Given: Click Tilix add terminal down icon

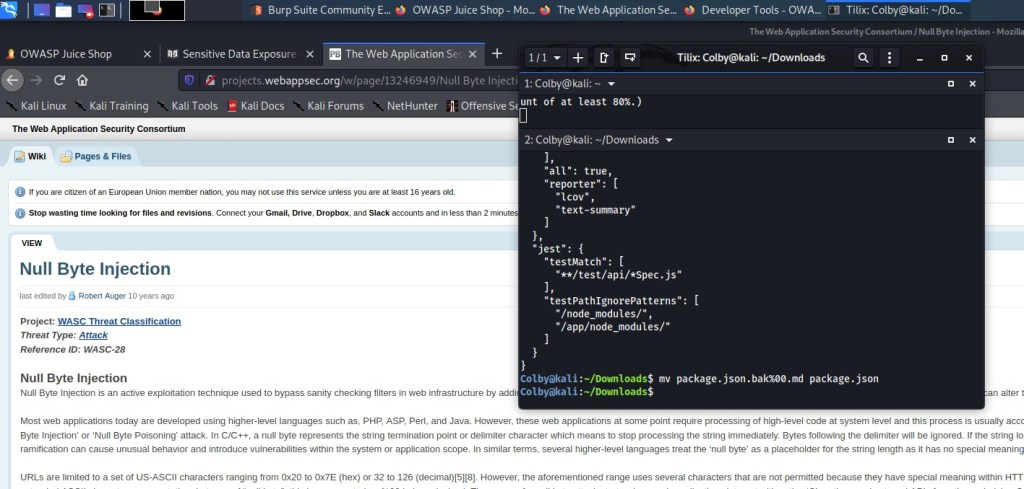Looking at the screenshot, I should (x=629, y=58).
